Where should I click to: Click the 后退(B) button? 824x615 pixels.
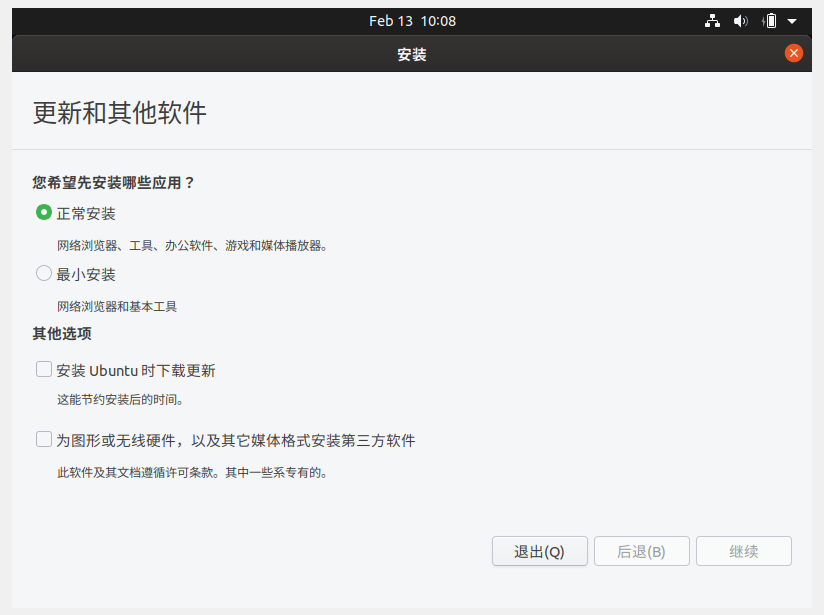click(642, 551)
